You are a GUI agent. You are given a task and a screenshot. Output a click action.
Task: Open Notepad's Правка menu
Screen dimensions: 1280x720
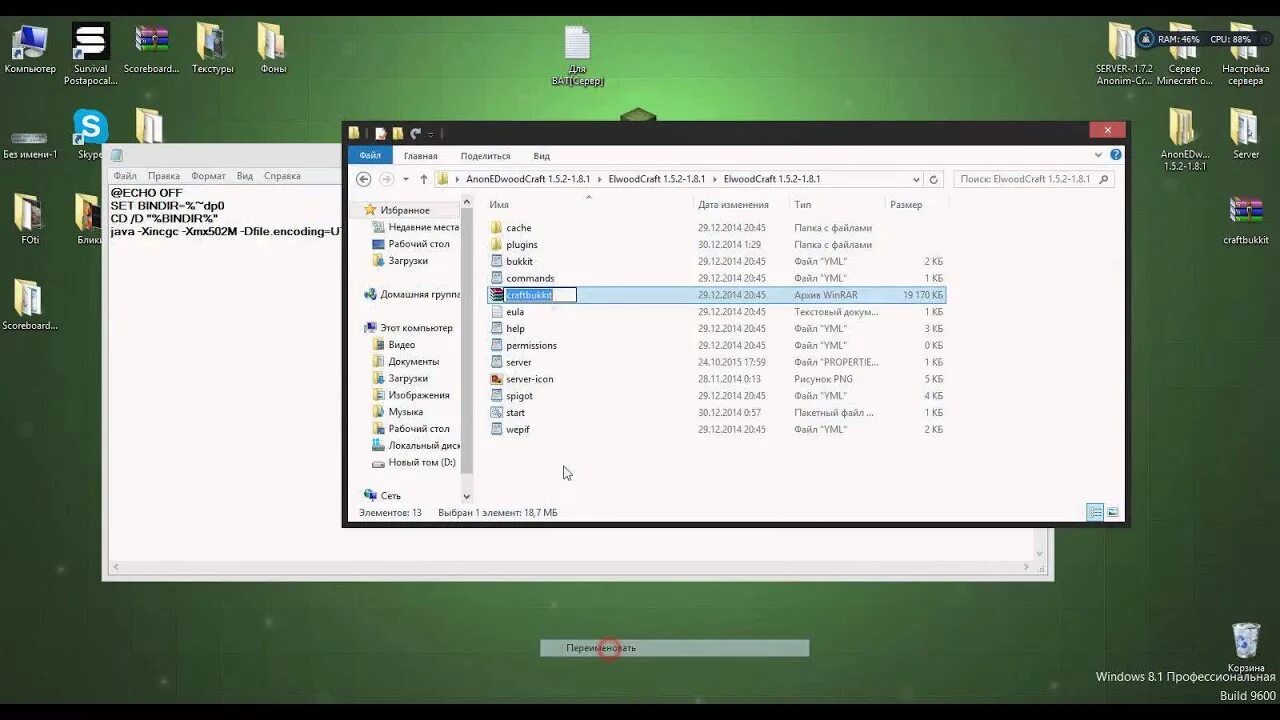pyautogui.click(x=164, y=176)
